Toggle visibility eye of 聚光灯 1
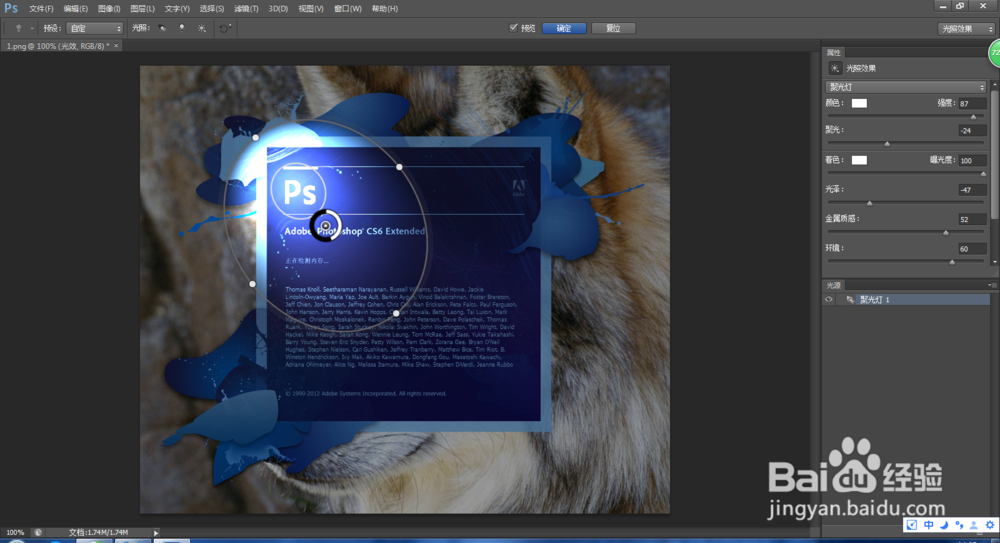 829,299
